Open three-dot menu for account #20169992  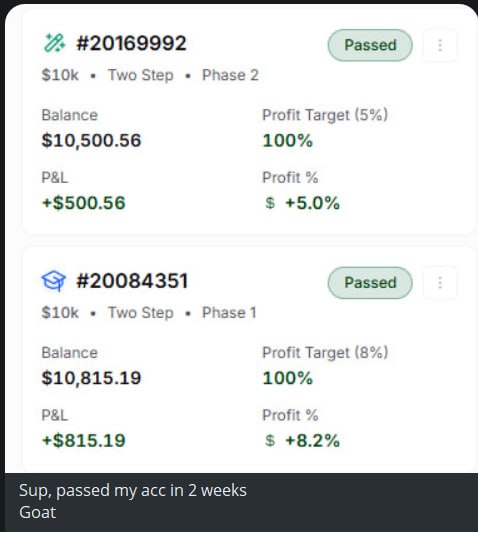(440, 45)
